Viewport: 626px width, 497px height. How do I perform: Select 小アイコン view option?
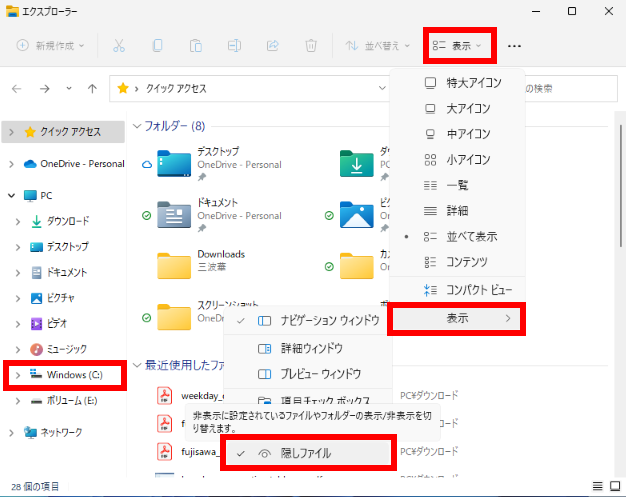point(458,160)
